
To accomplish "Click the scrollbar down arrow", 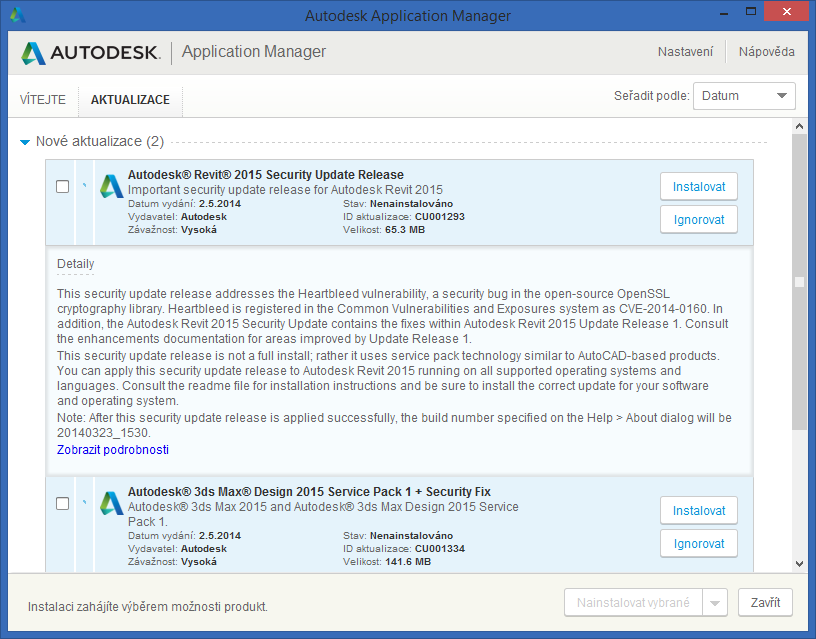I will 799,564.
